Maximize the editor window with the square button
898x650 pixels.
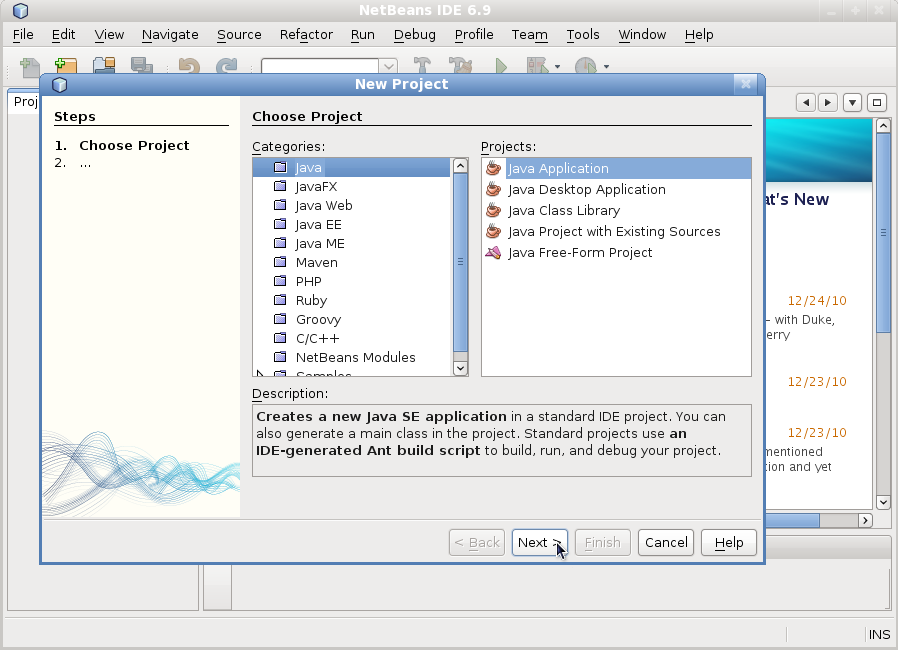(877, 103)
